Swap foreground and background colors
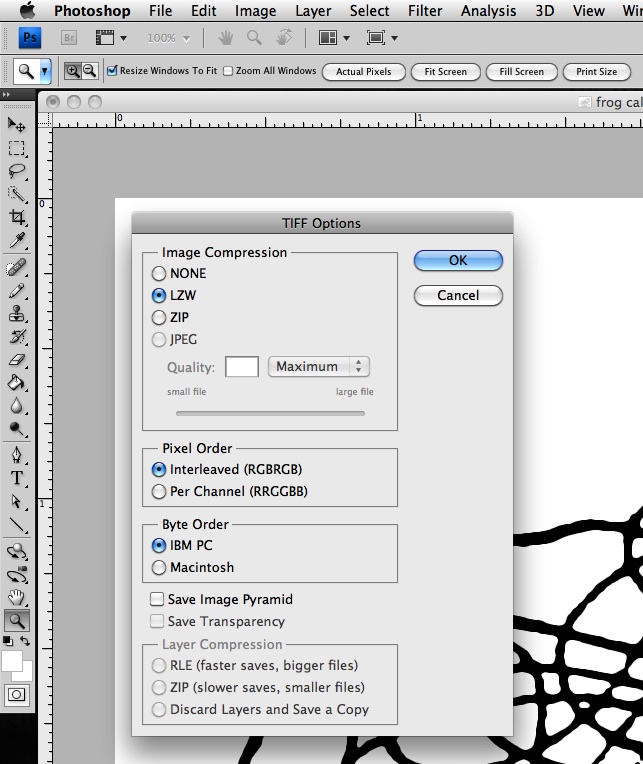This screenshot has width=643, height=764. point(25,641)
